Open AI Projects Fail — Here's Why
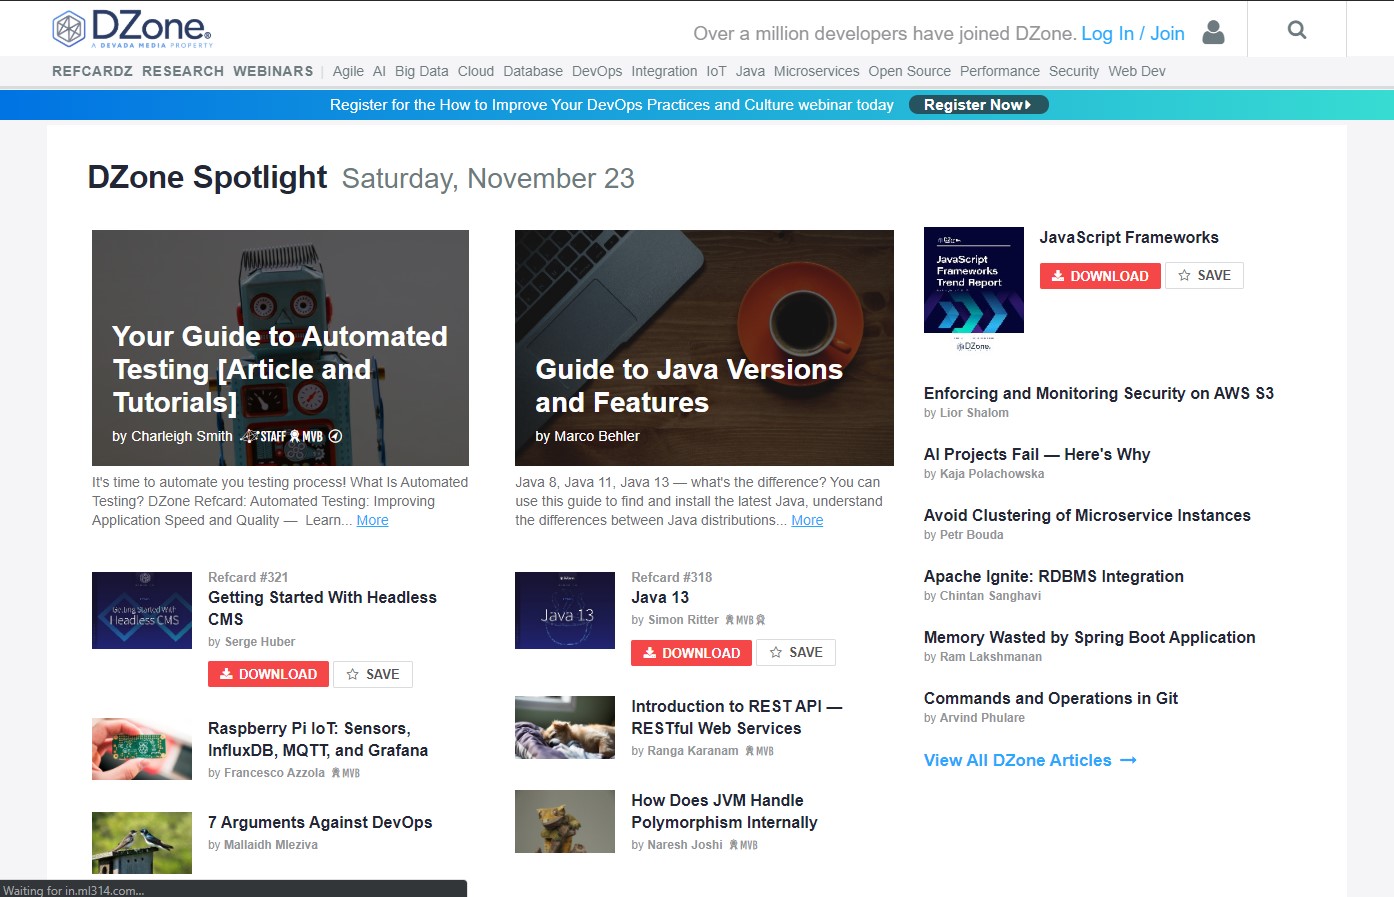Viewport: 1394px width, 897px height. 1037,454
